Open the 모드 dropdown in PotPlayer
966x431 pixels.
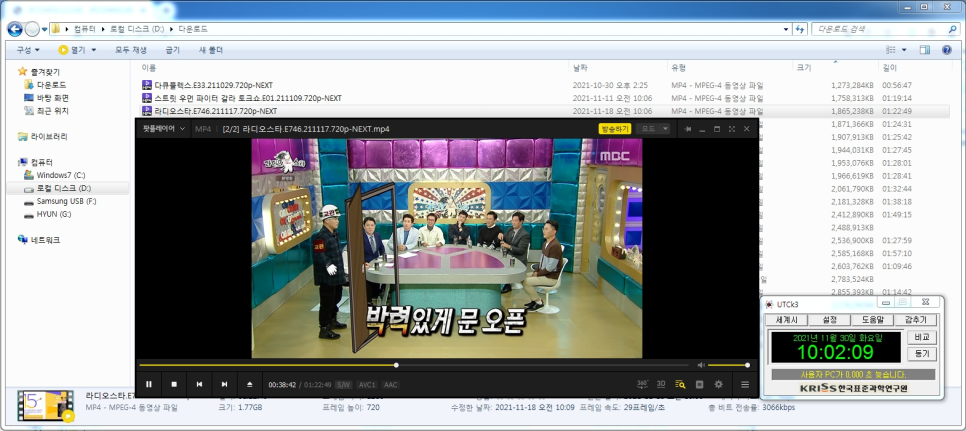652,129
